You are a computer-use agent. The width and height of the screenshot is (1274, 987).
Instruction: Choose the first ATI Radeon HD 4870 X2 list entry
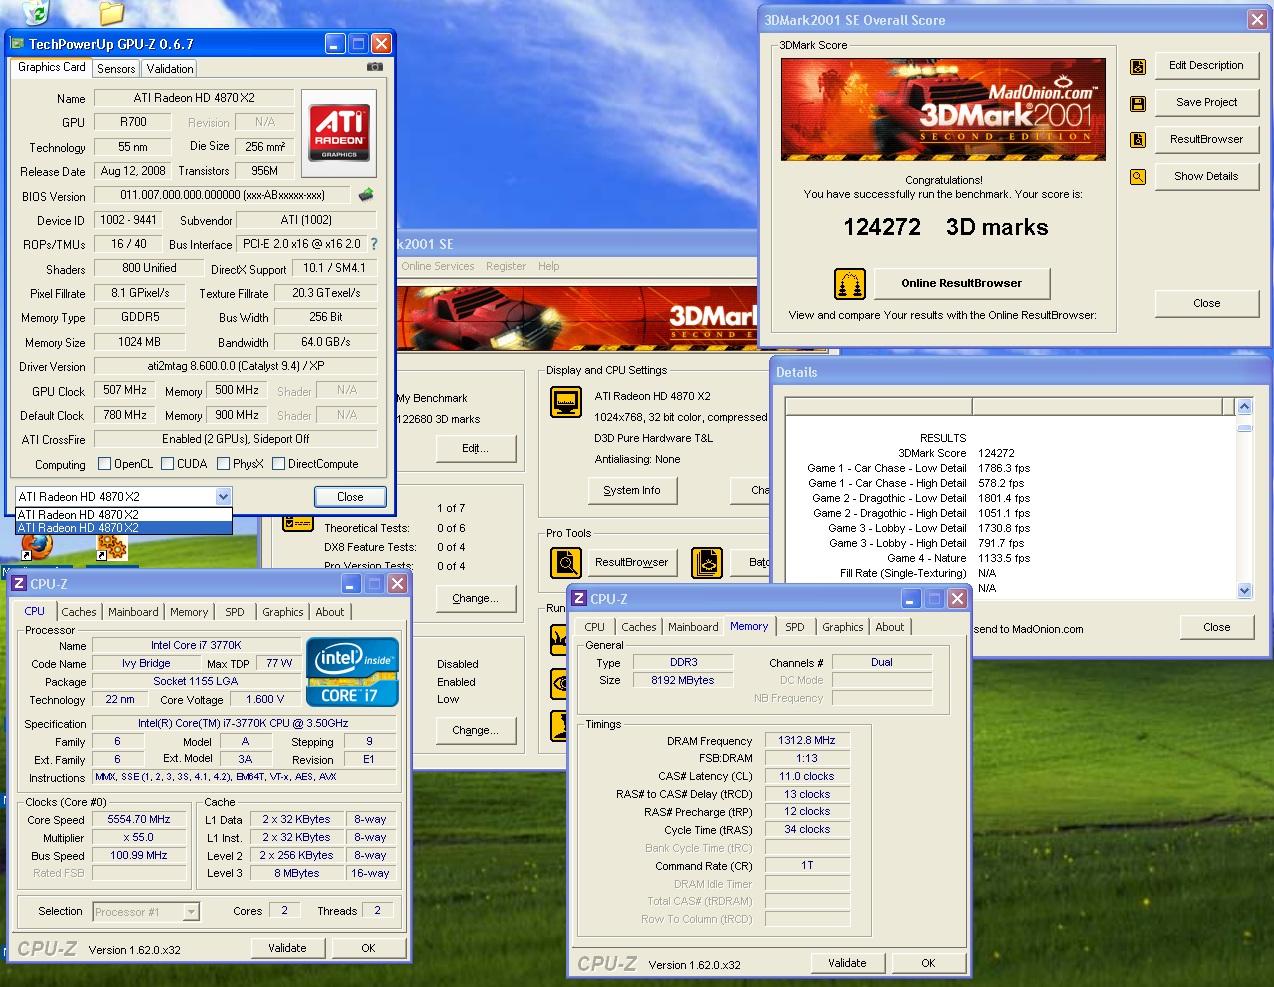pyautogui.click(x=124, y=515)
